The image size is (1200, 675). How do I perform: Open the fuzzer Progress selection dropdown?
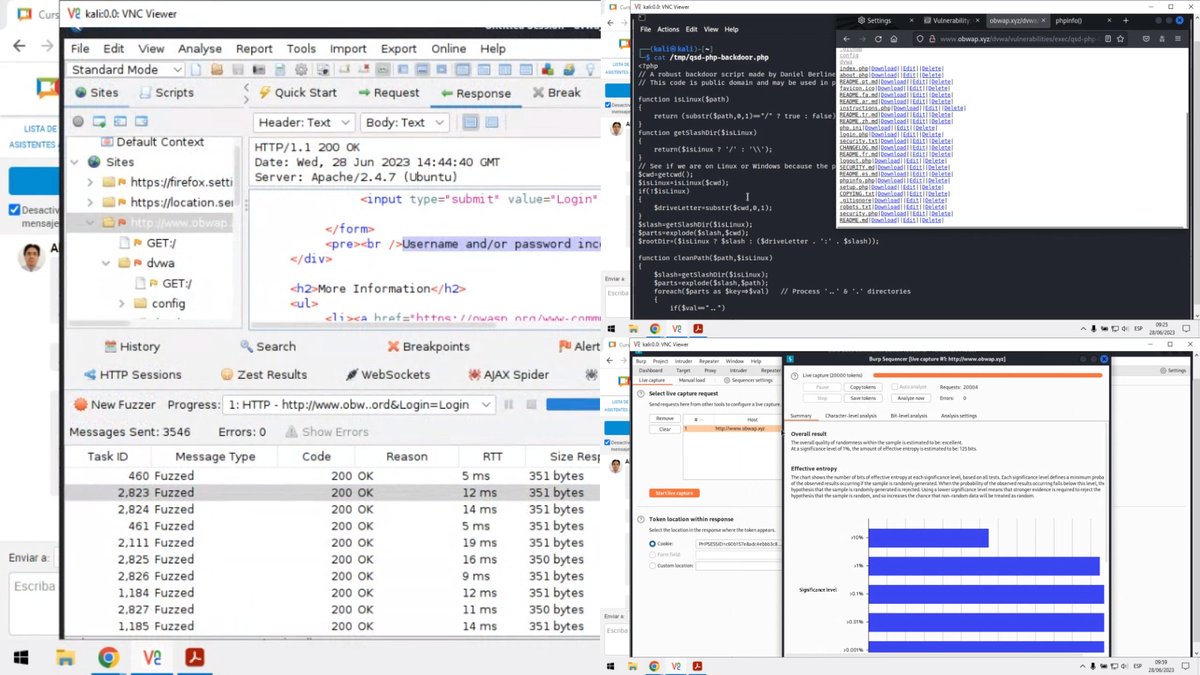360,404
